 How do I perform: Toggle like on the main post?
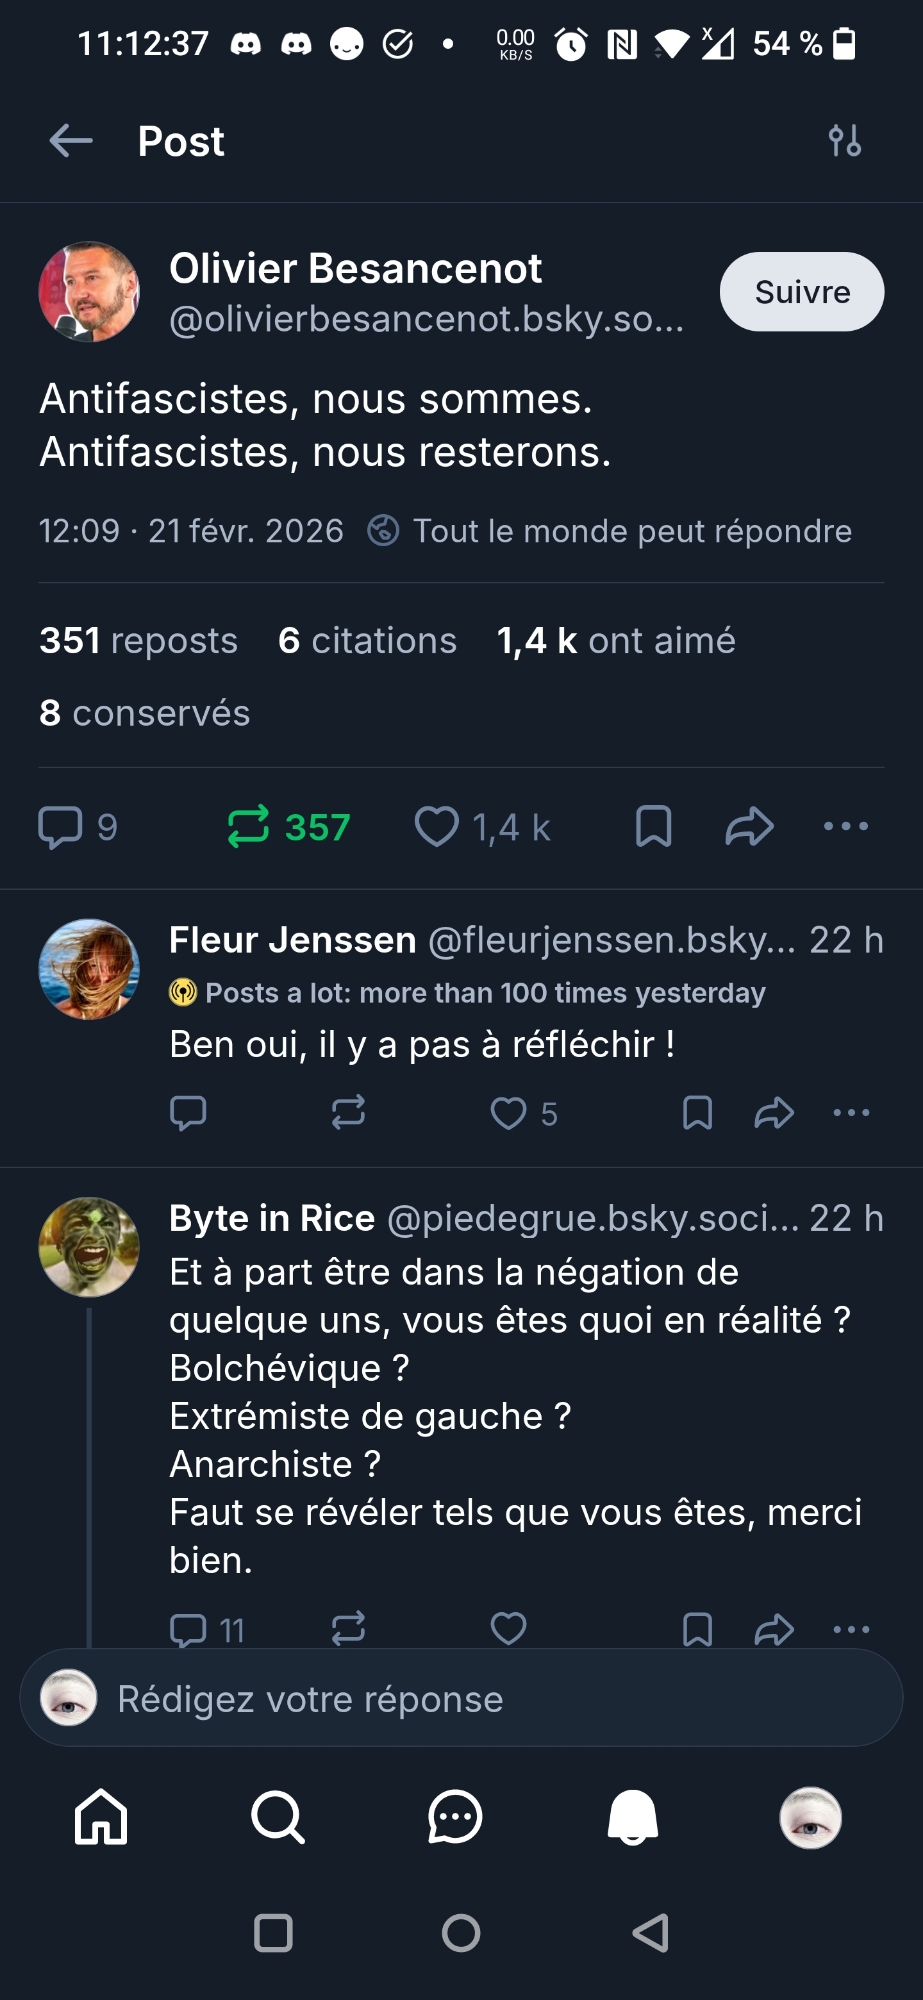click(437, 827)
